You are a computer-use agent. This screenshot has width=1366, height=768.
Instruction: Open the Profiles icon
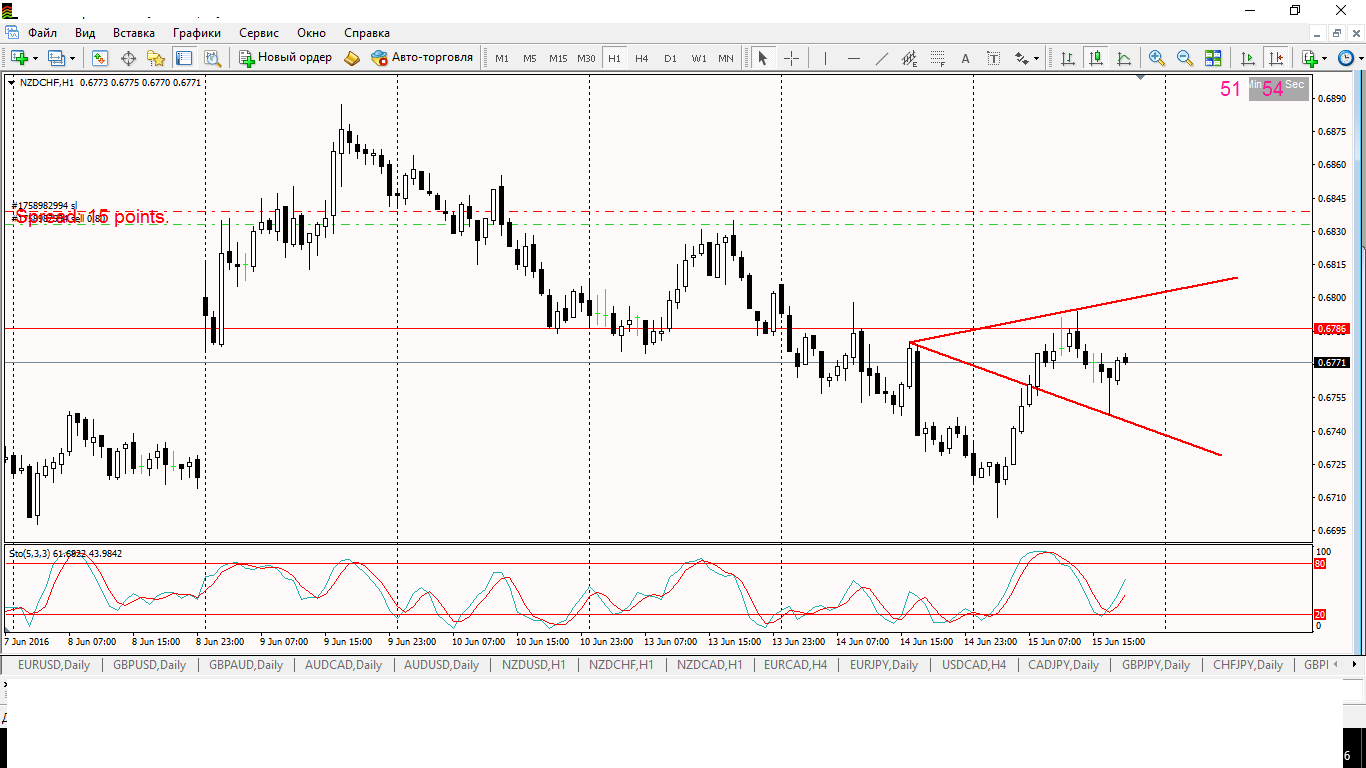point(57,58)
